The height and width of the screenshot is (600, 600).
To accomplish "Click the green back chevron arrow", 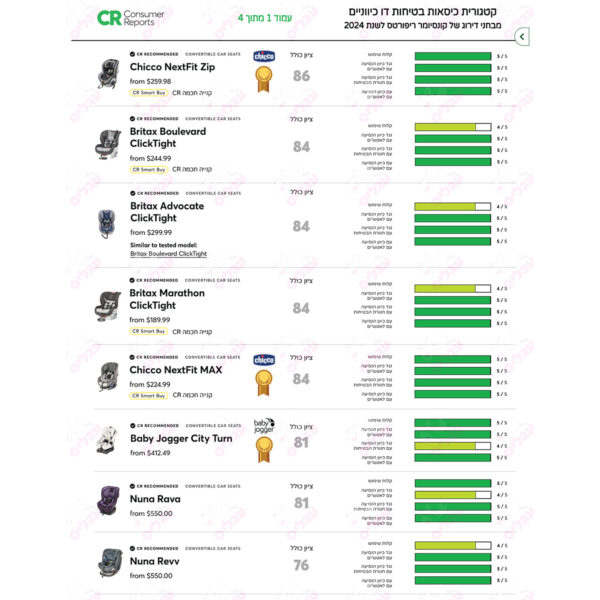I will pyautogui.click(x=522, y=37).
